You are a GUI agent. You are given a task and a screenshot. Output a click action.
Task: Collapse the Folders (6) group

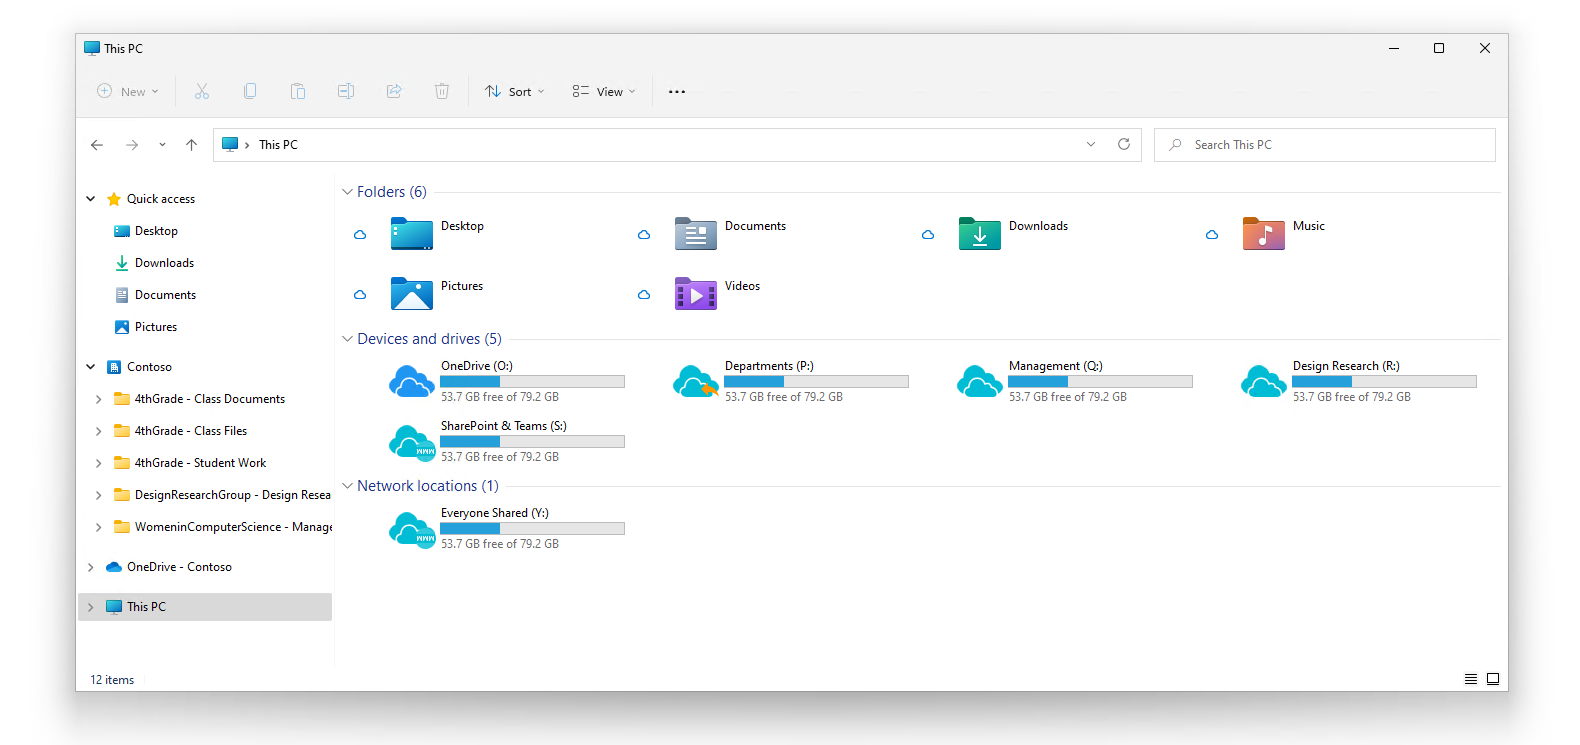(347, 192)
